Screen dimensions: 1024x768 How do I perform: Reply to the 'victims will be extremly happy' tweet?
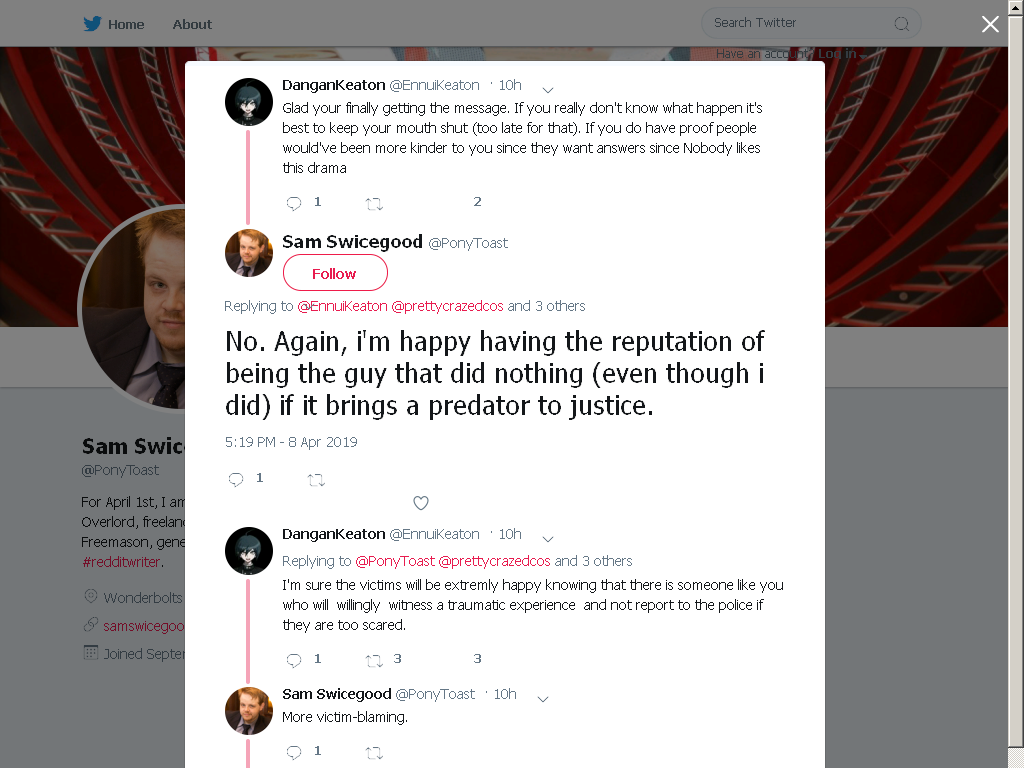(x=294, y=660)
